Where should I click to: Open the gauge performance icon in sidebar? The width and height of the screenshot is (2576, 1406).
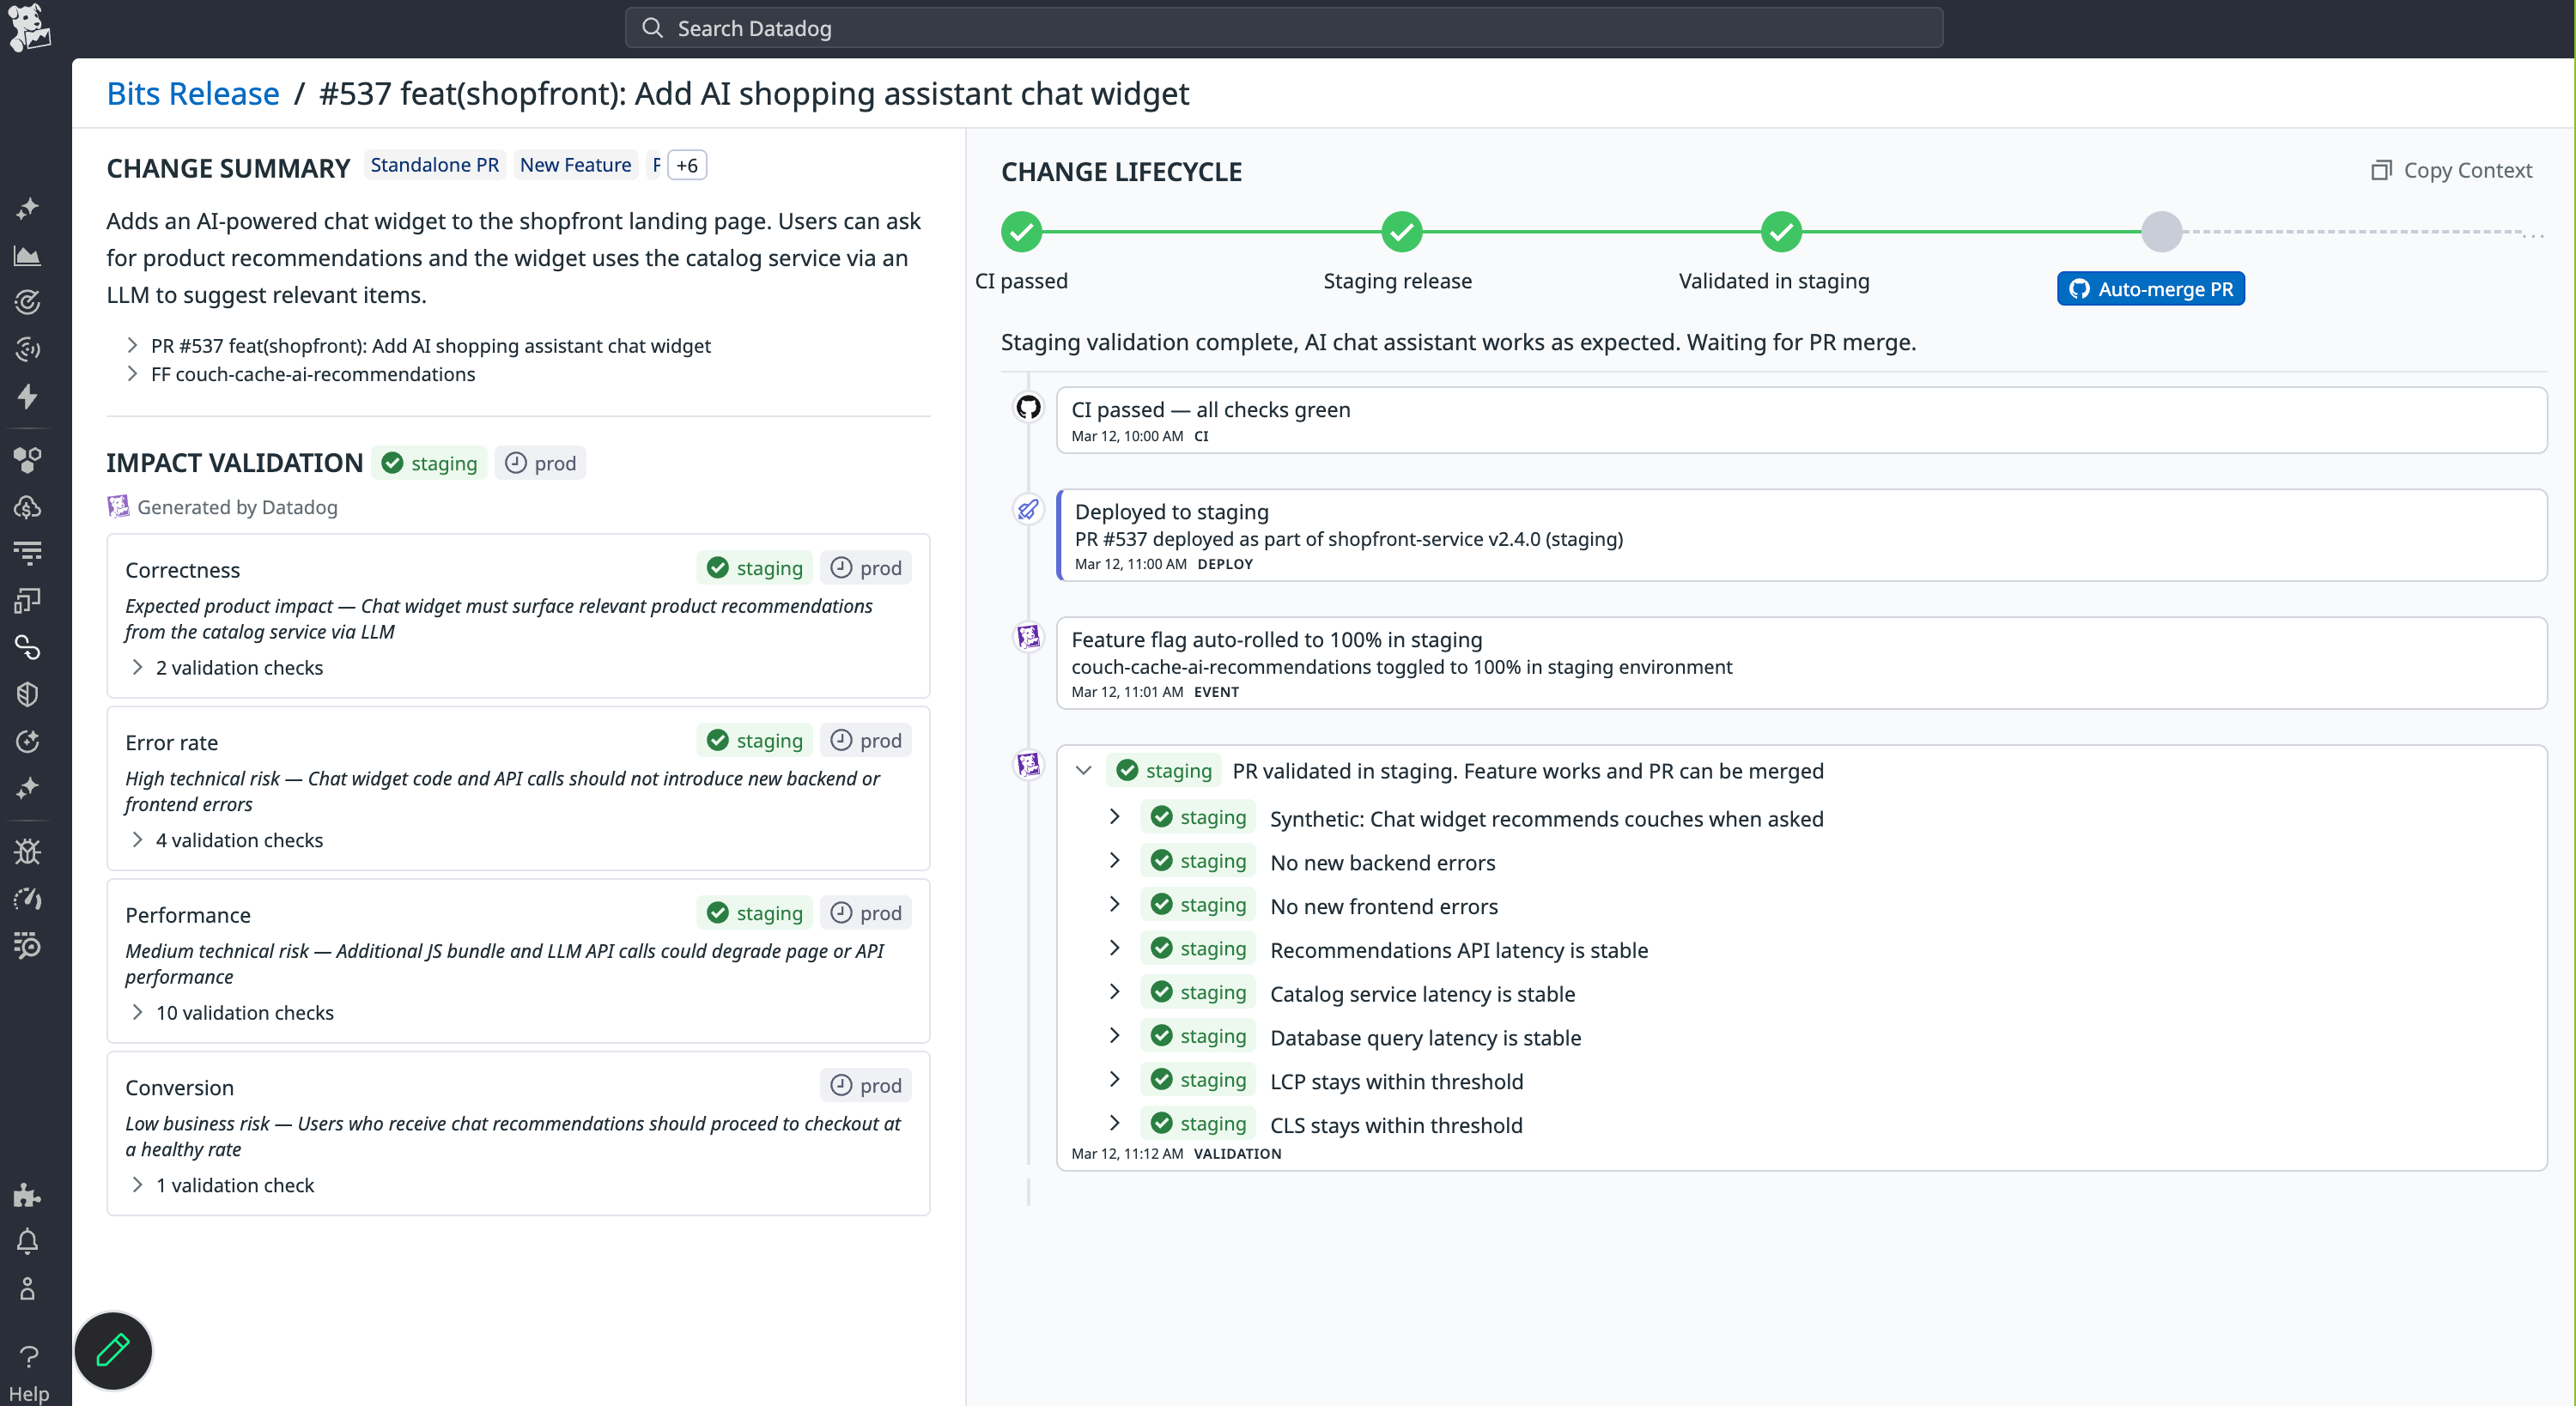tap(28, 899)
